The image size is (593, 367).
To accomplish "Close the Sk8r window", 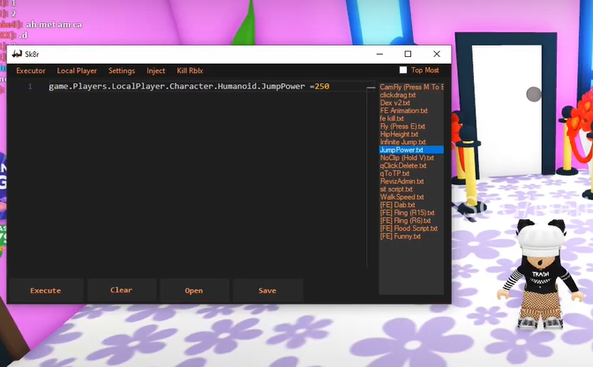I will point(436,54).
